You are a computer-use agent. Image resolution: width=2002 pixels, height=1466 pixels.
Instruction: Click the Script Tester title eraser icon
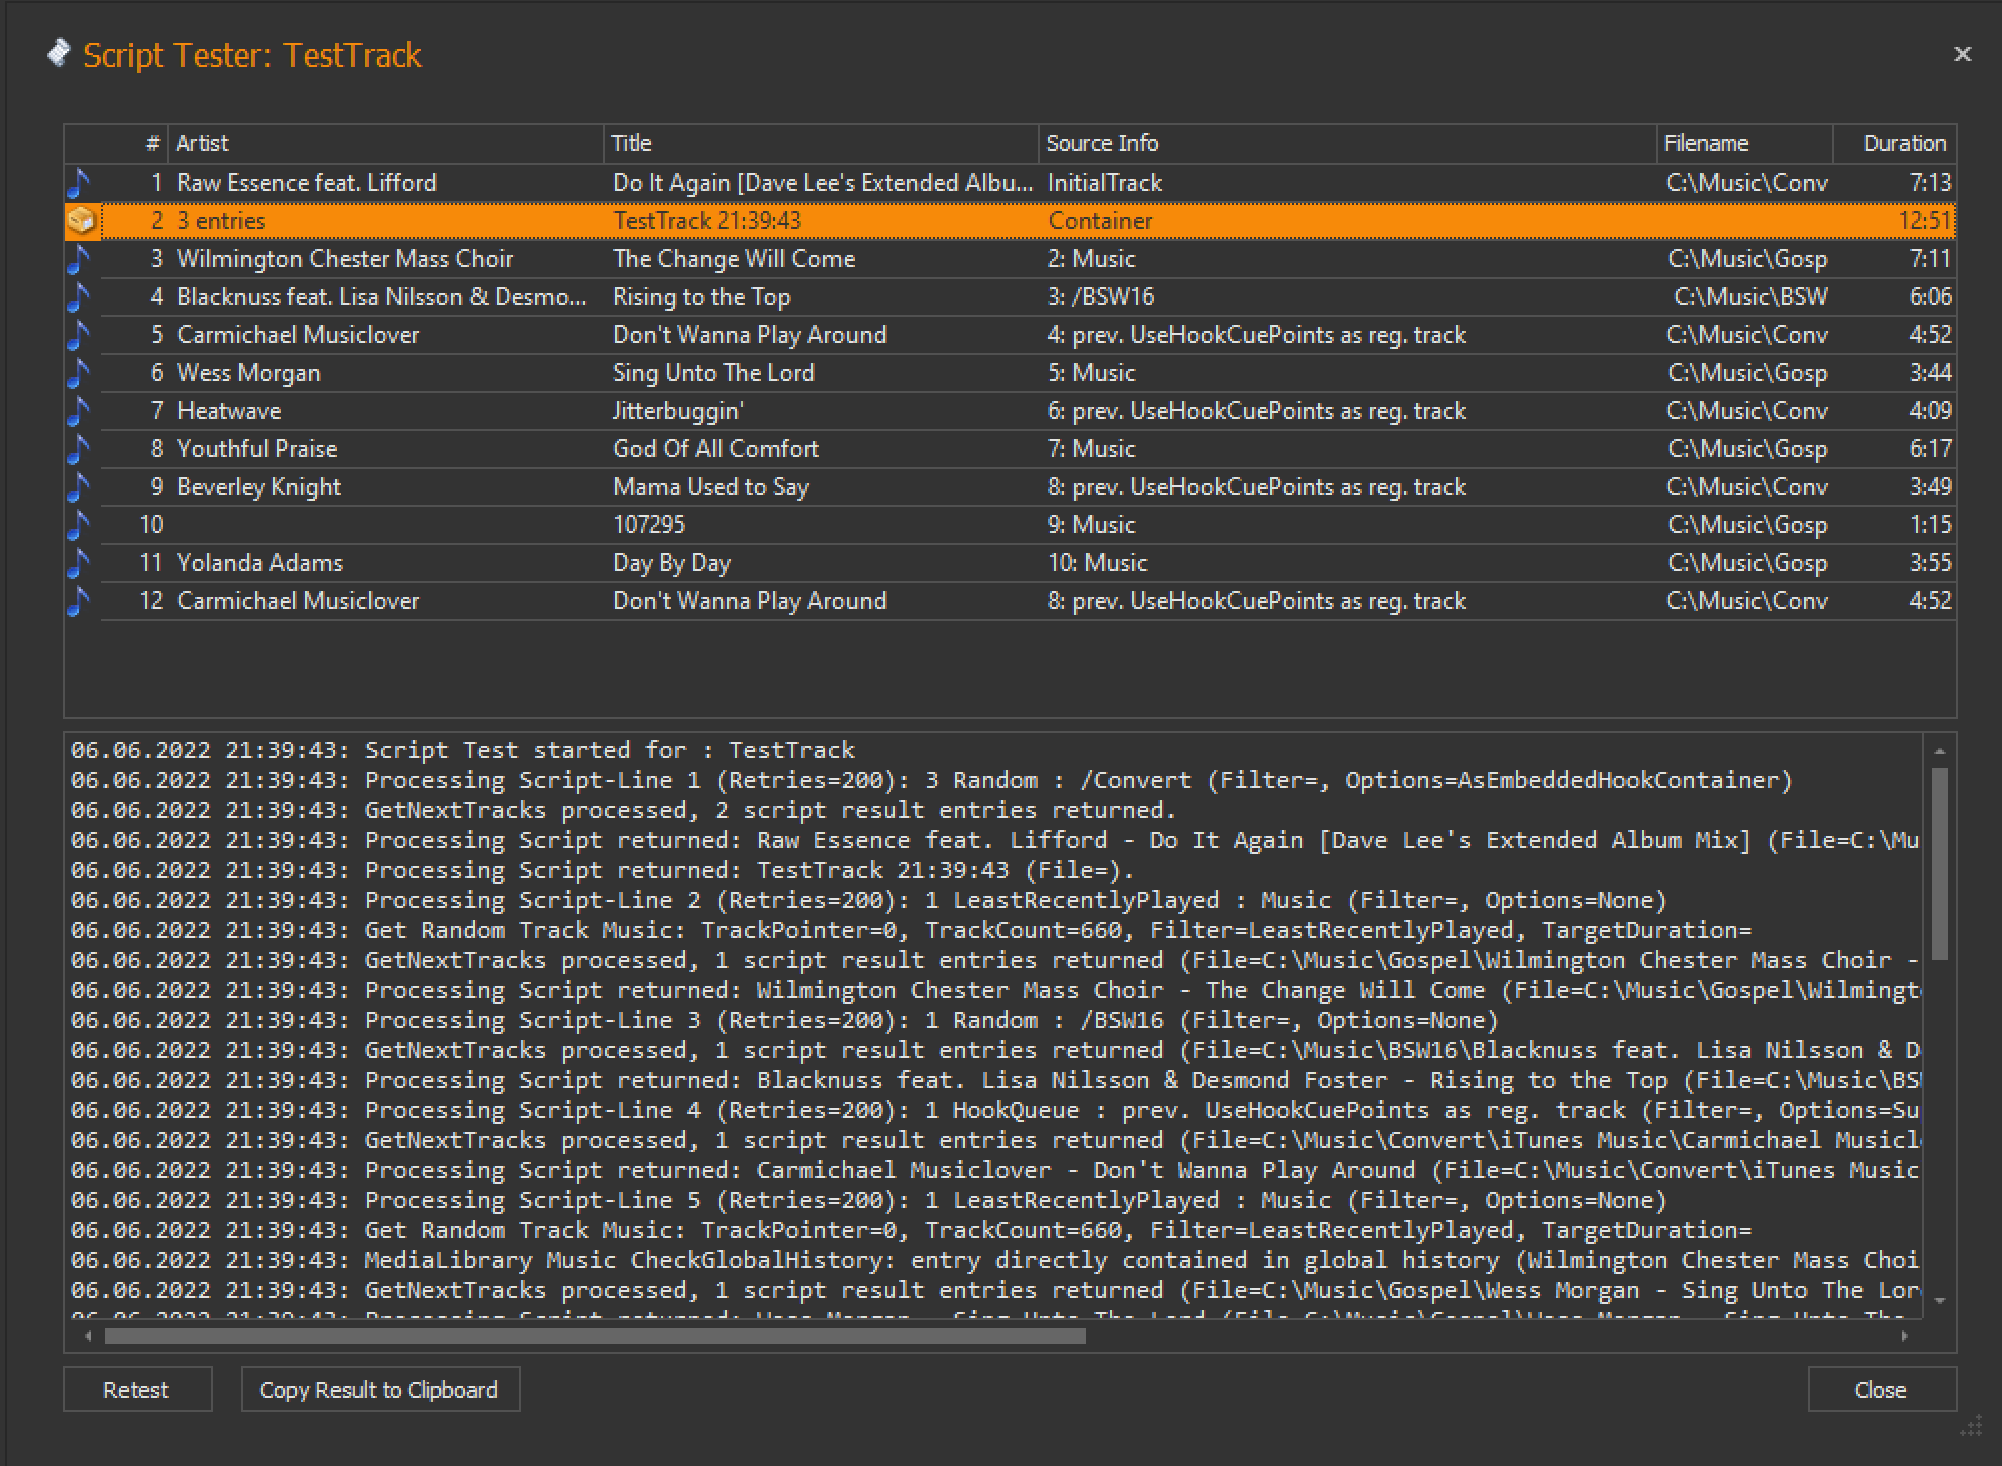tap(59, 53)
